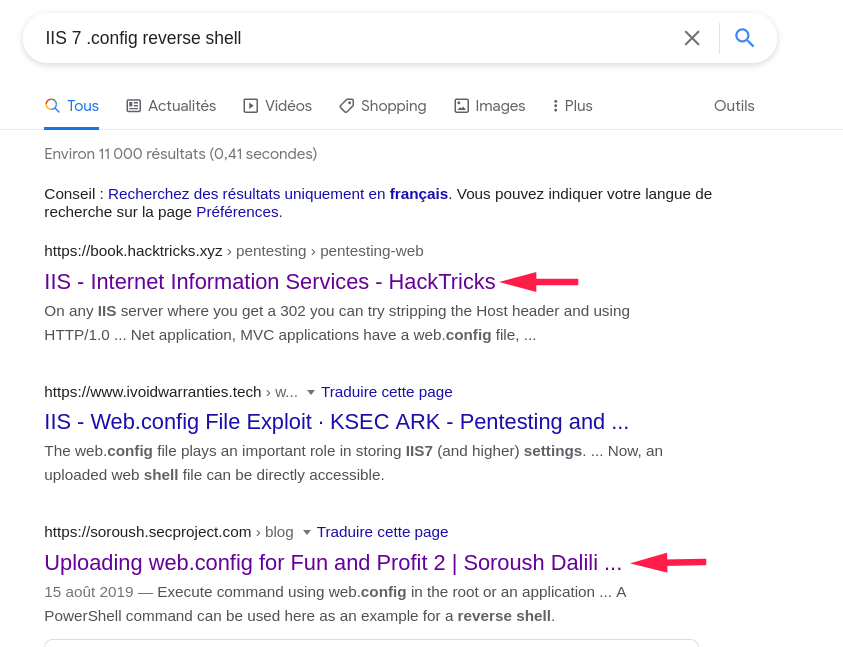
Task: Click the Shopping tag icon
Action: pos(347,106)
